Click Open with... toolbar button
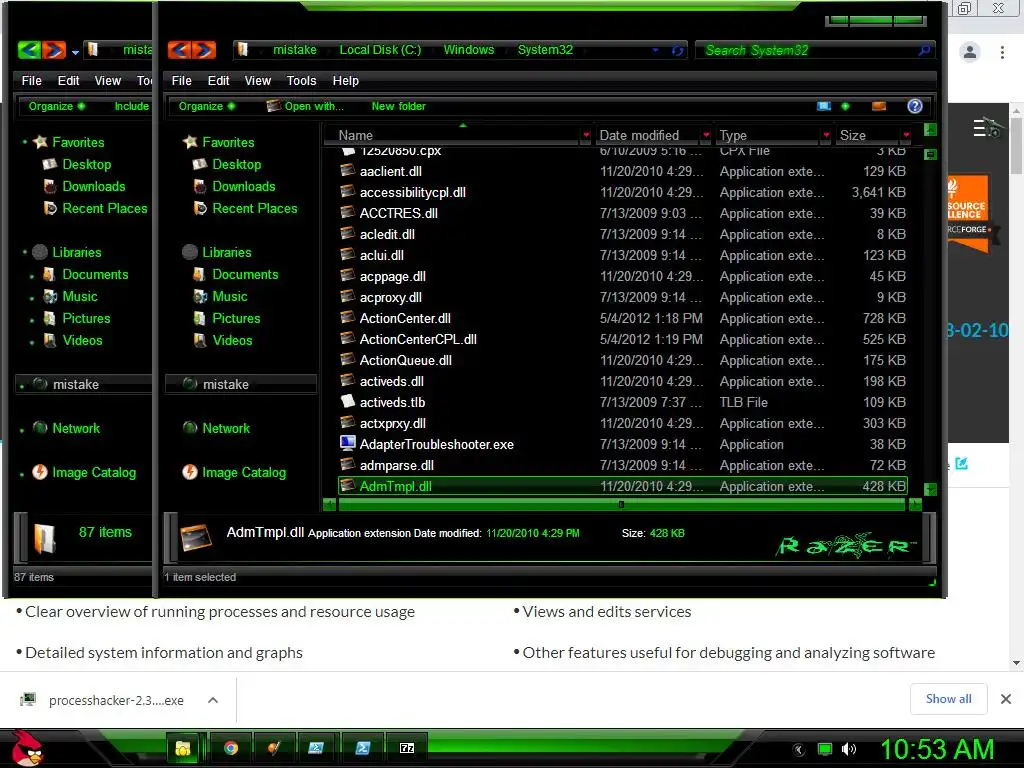This screenshot has width=1024, height=768. (x=305, y=106)
